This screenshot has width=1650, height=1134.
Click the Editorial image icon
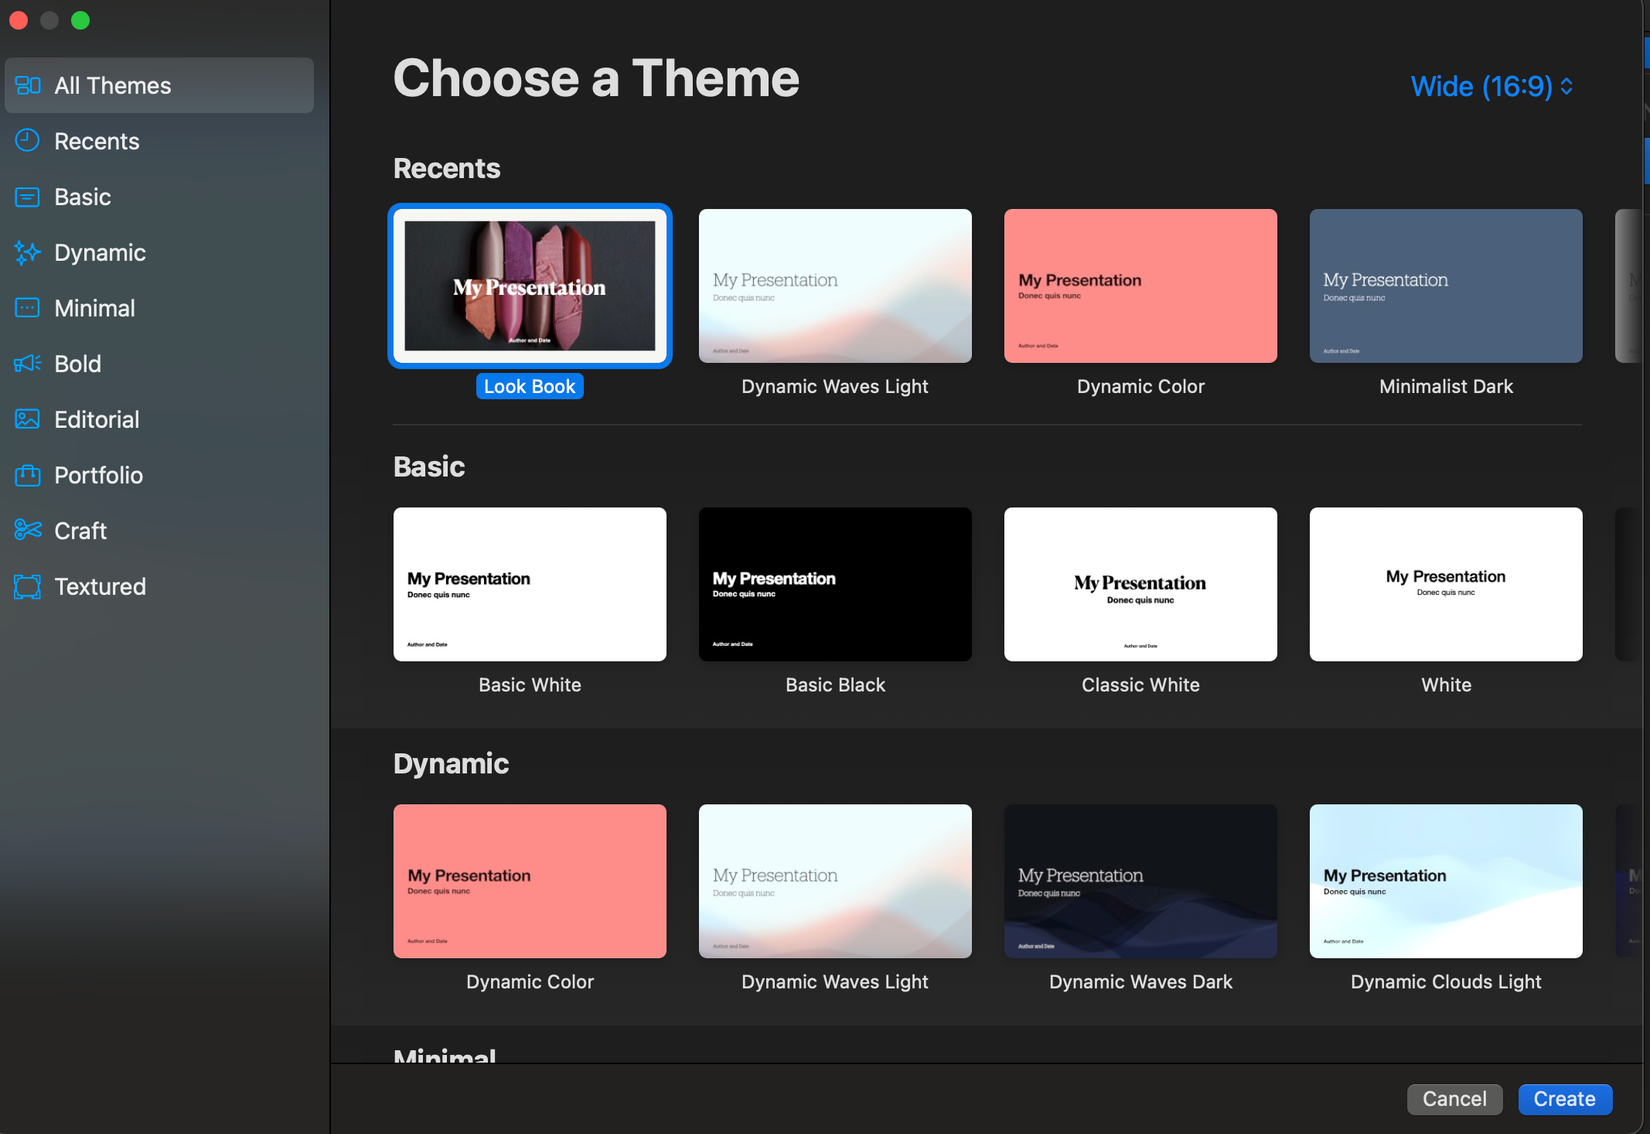coord(28,419)
